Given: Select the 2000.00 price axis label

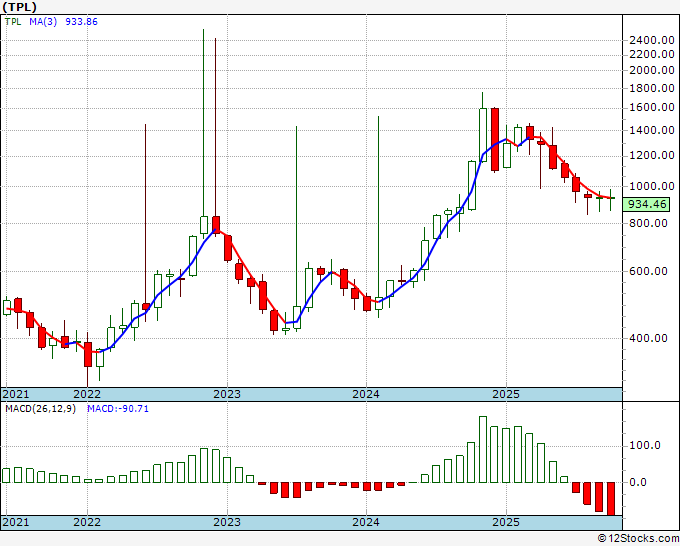Looking at the screenshot, I should 652,70.
